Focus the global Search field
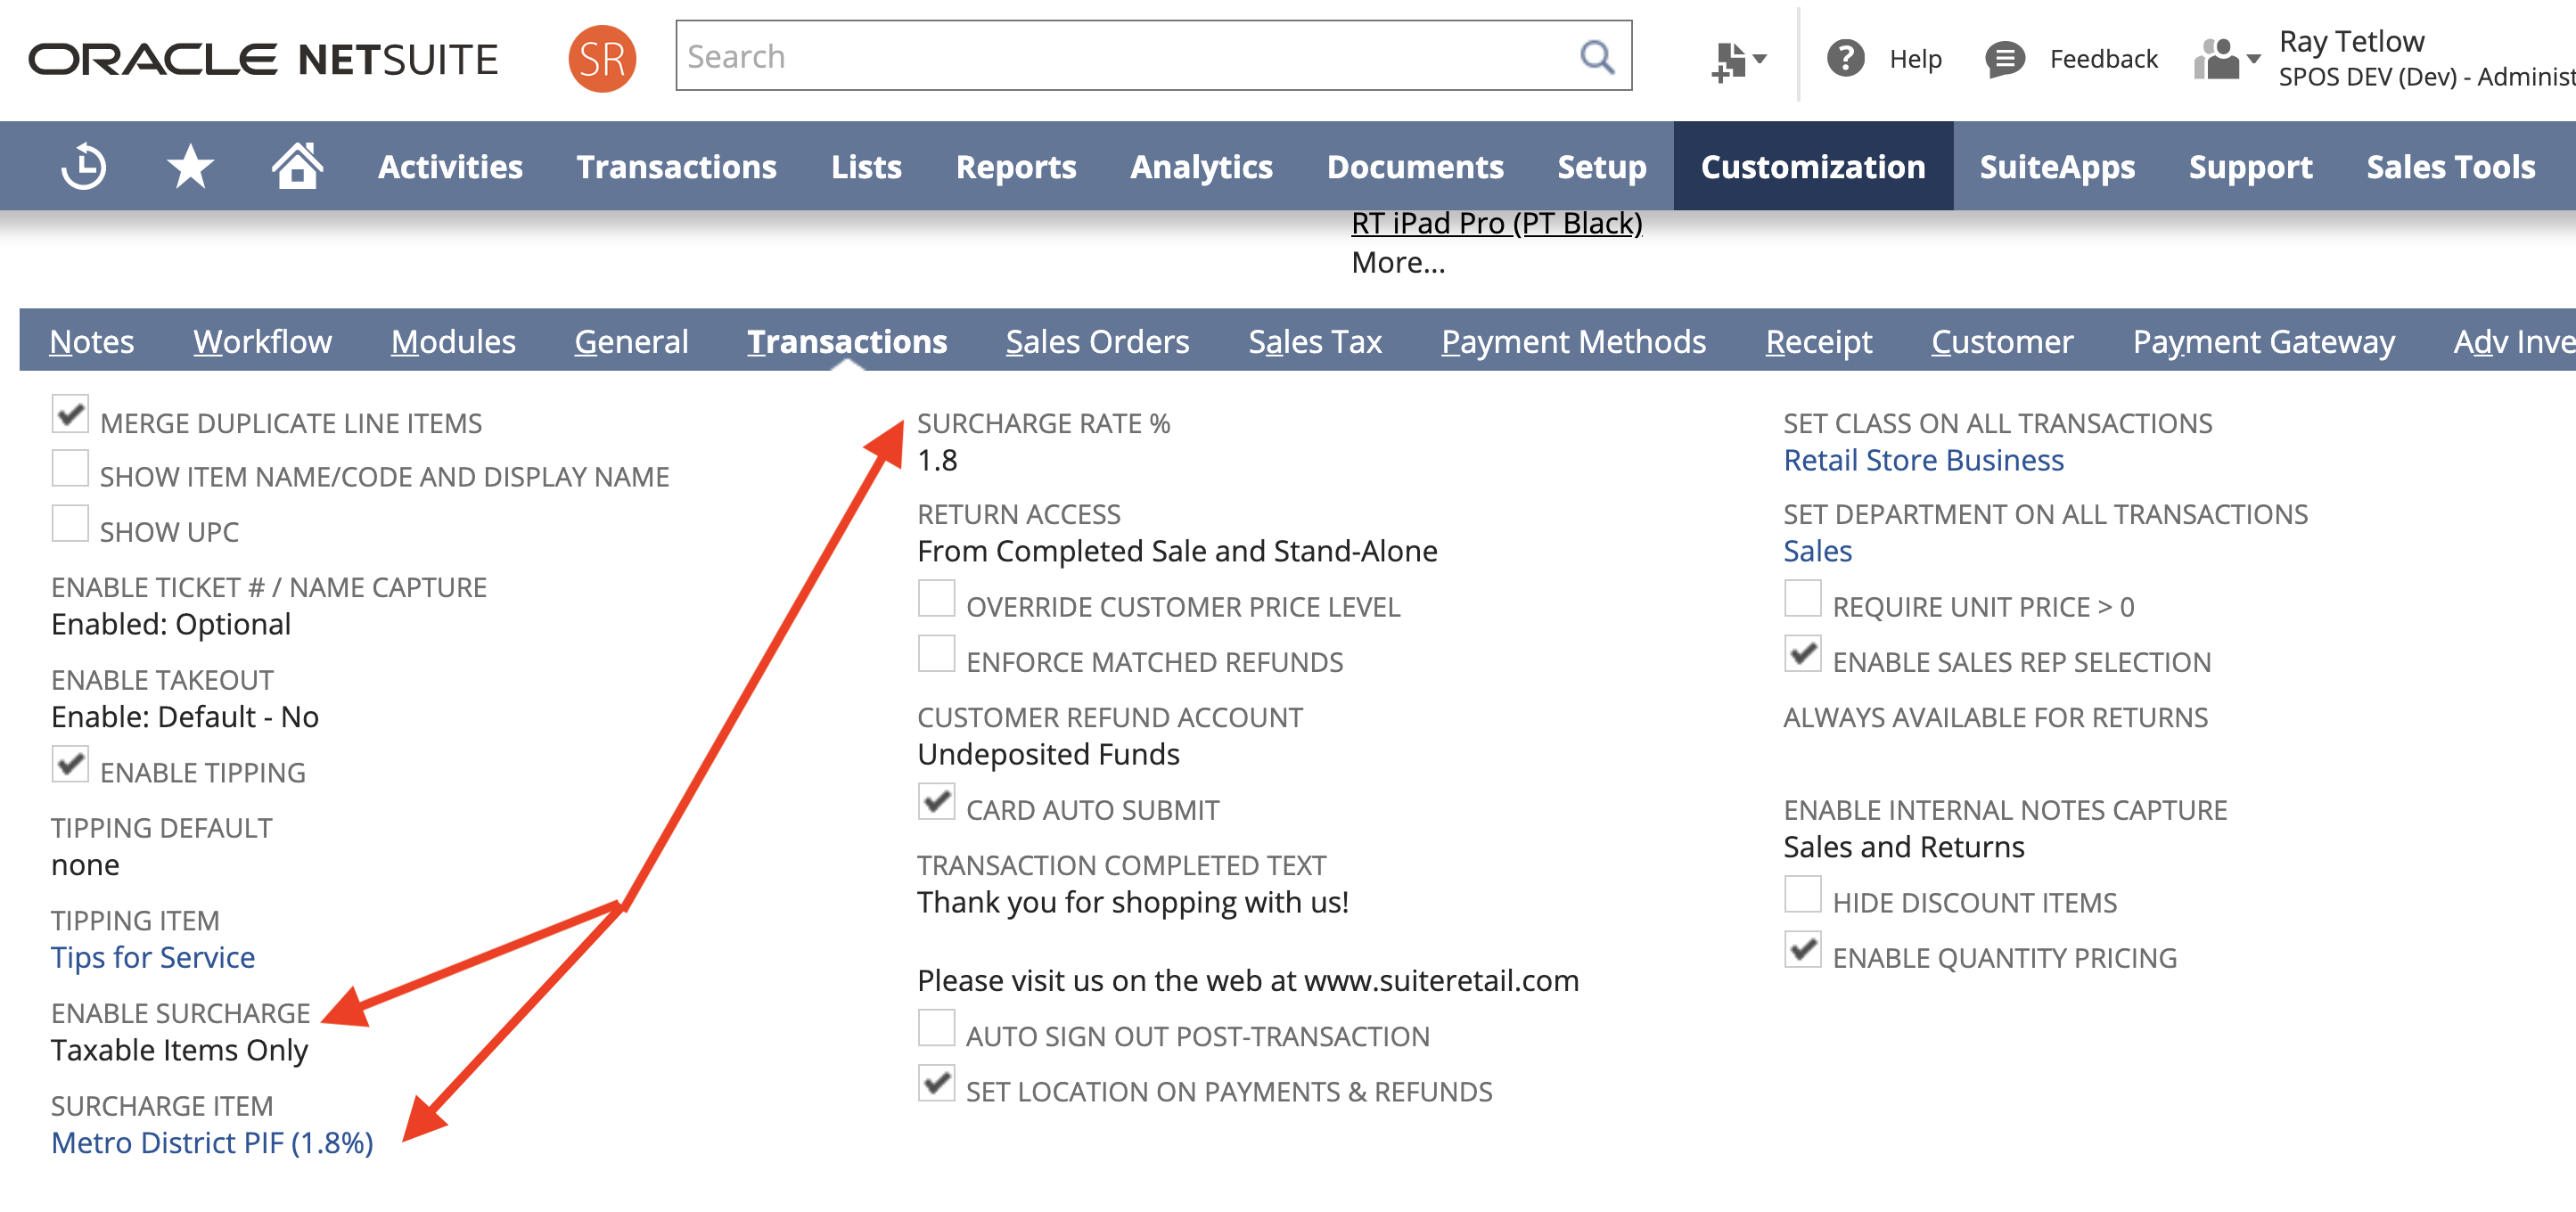Screen dimensions: 2576x1212 (1120, 57)
